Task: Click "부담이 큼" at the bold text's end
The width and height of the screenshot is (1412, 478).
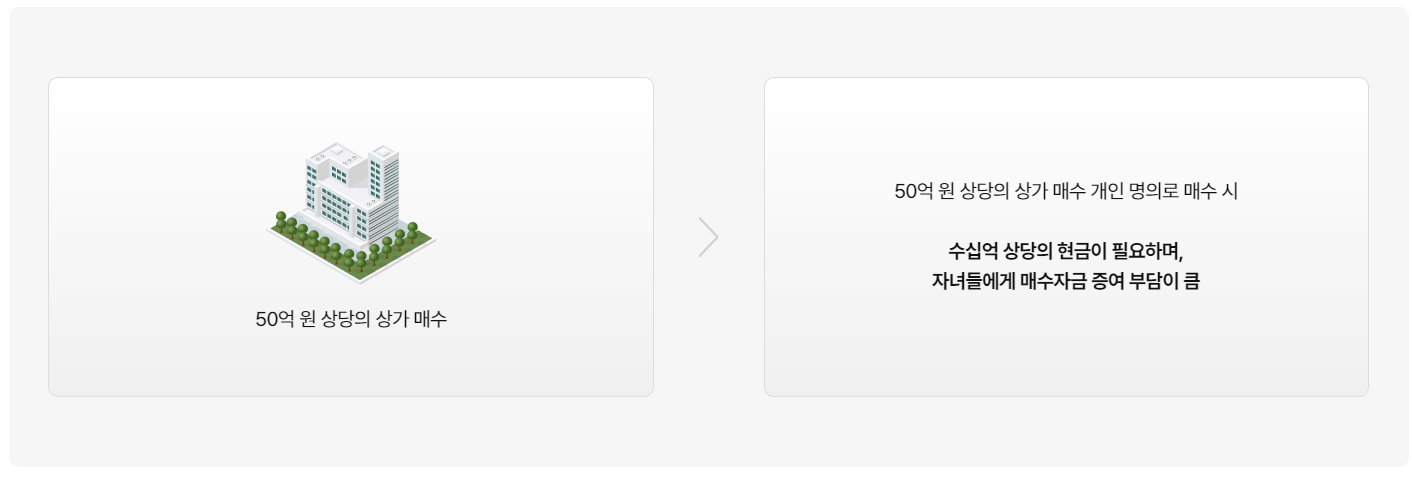Action: (x=1166, y=281)
